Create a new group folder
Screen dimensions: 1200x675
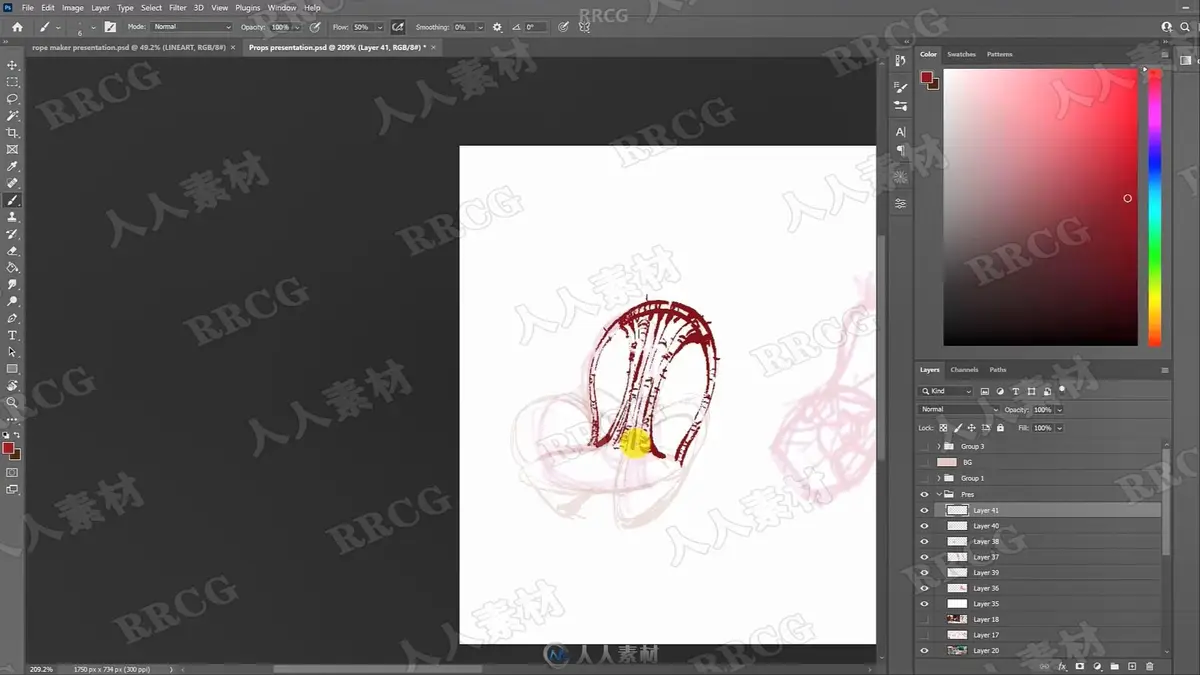[1115, 666]
